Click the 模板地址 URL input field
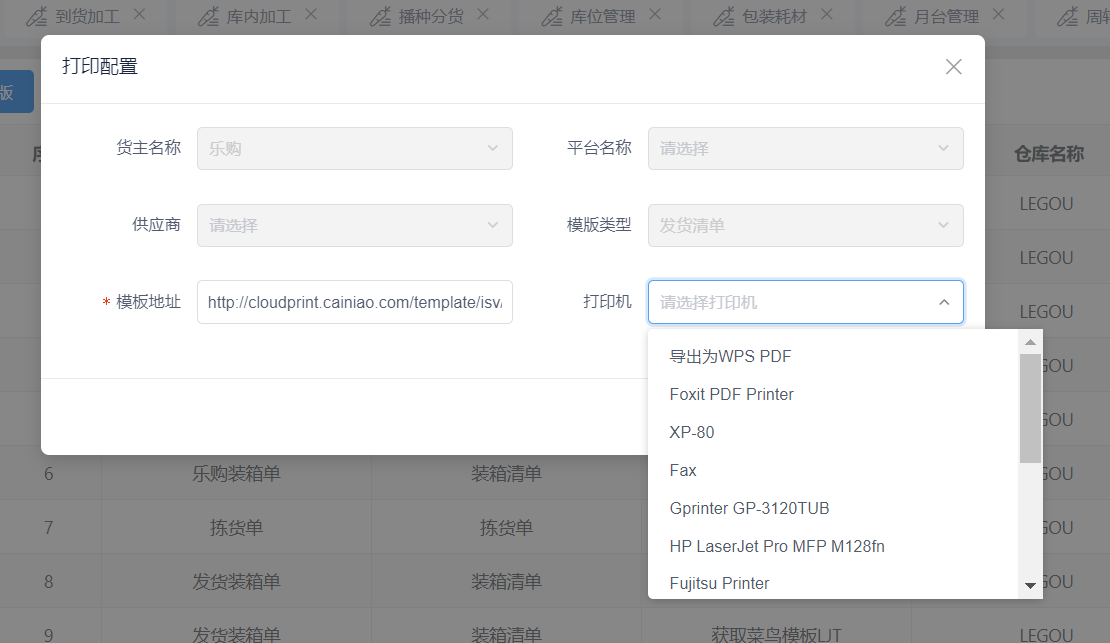Image resolution: width=1110 pixels, height=643 pixels. (355, 302)
